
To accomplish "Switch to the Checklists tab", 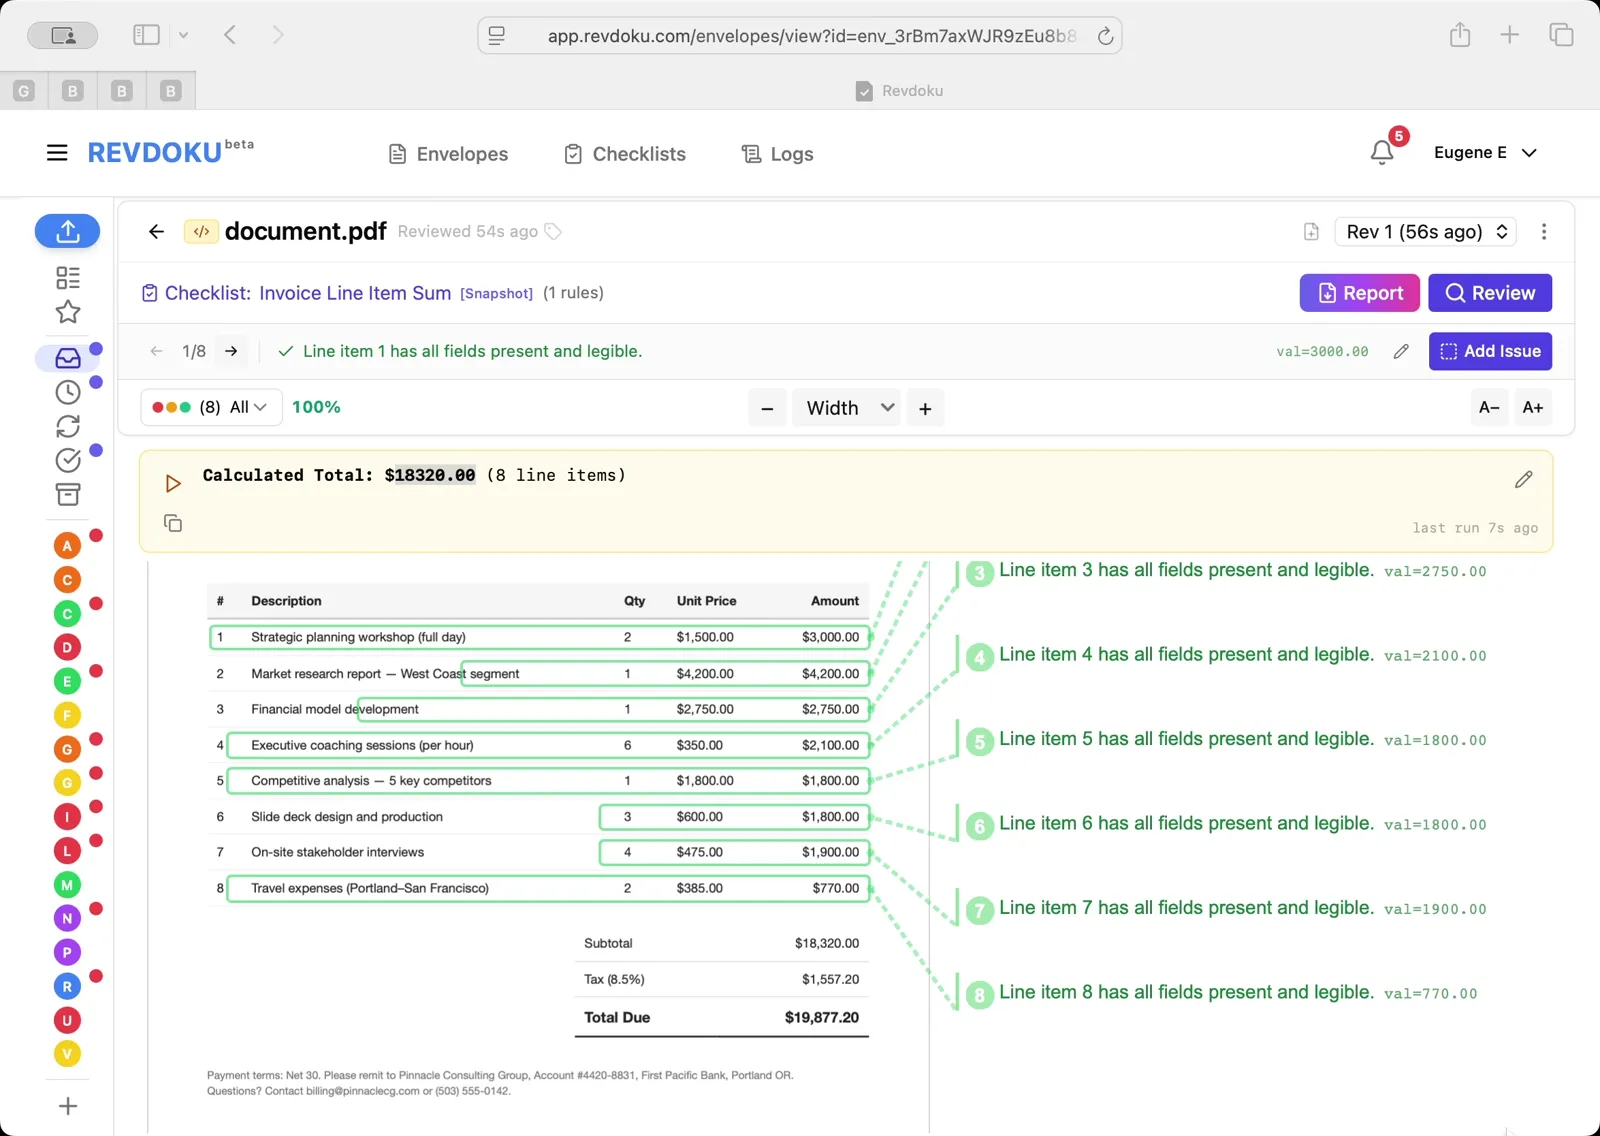I will point(624,153).
